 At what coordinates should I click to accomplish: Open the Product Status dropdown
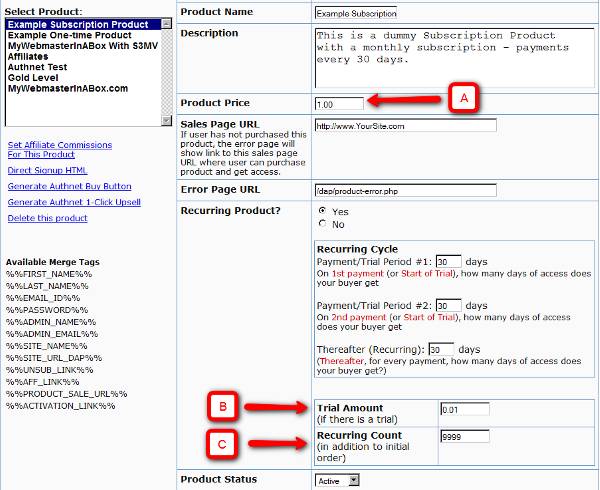tap(337, 480)
